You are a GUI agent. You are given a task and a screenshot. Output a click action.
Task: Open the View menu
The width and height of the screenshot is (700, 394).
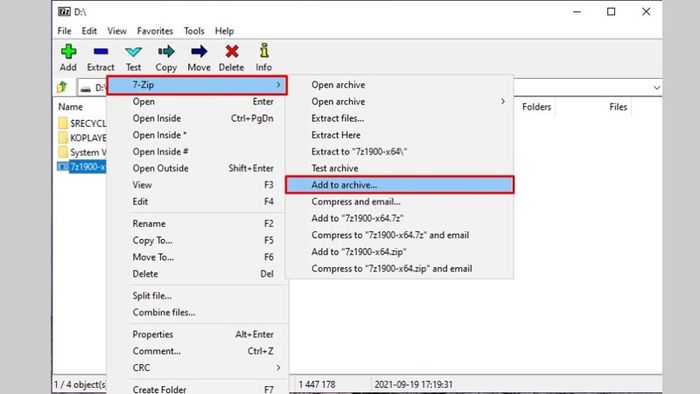point(117,31)
